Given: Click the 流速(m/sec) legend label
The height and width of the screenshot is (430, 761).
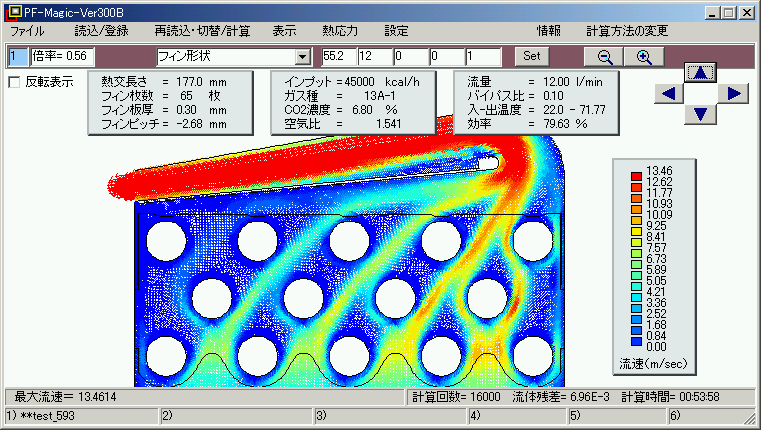Looking at the screenshot, I should (653, 364).
